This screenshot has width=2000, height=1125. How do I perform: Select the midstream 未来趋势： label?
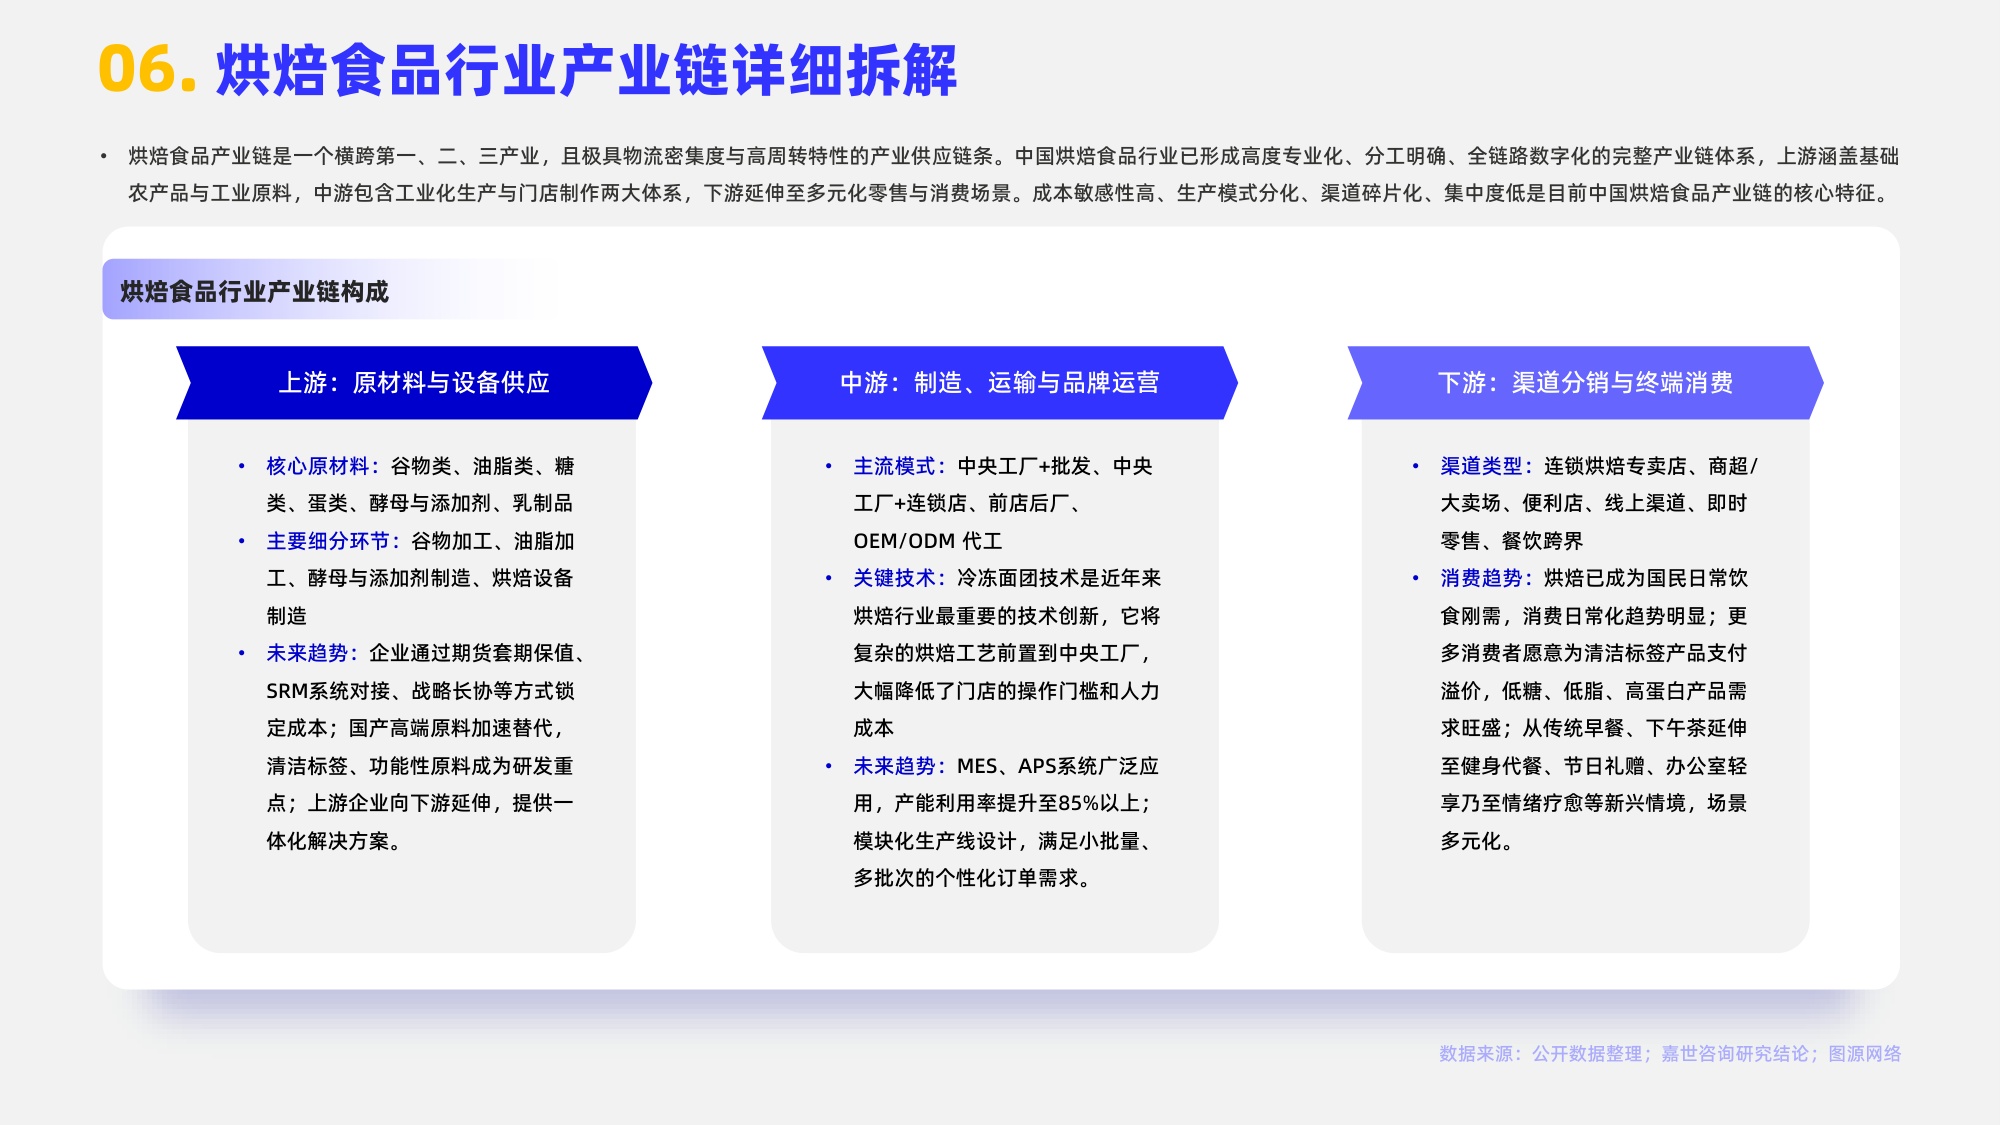tap(900, 766)
